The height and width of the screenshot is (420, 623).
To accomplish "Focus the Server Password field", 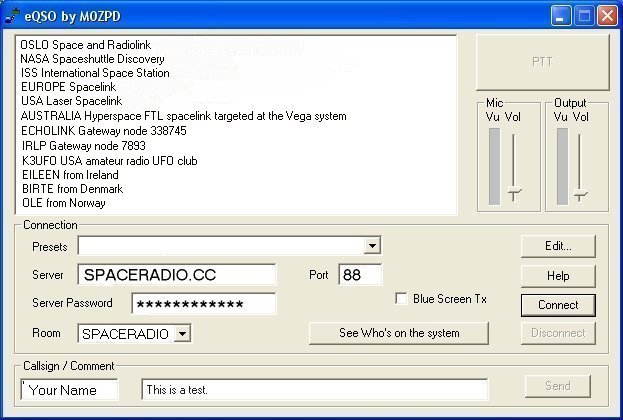I will tap(204, 304).
